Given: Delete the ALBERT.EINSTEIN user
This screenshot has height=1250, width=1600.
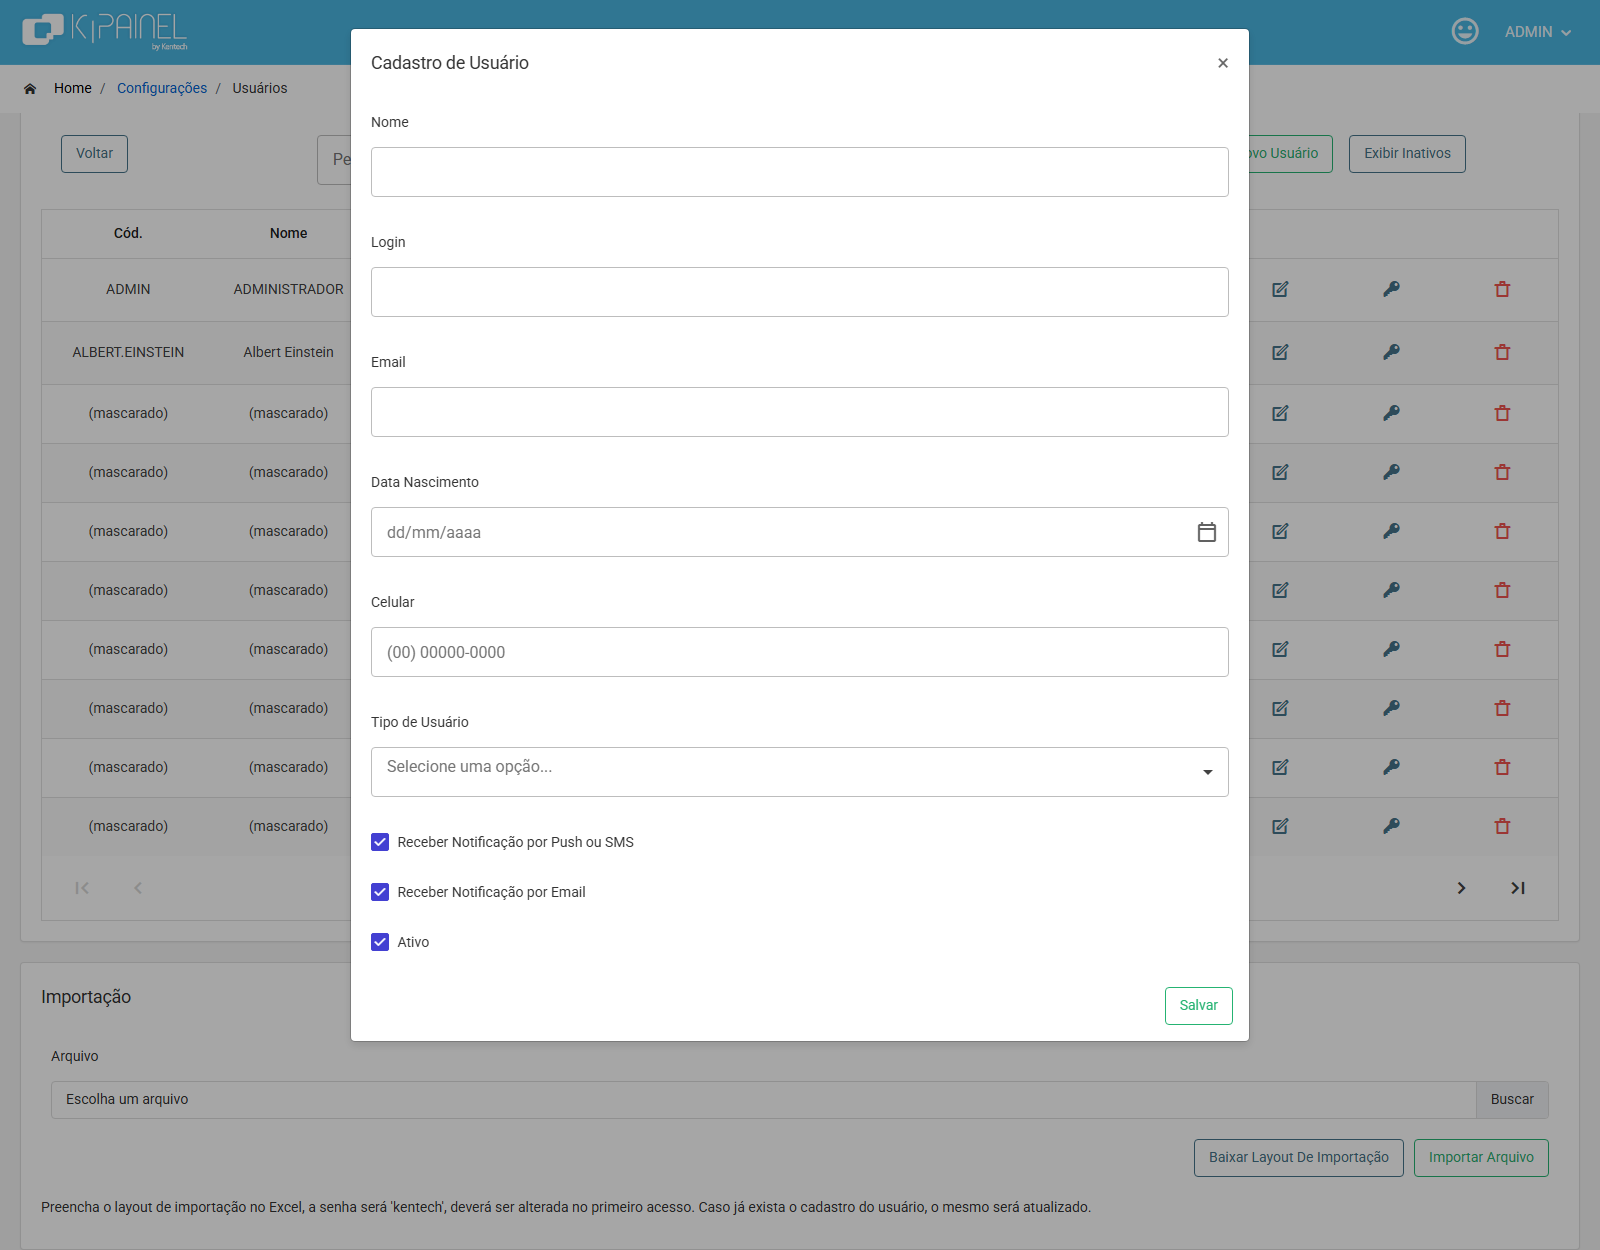Looking at the screenshot, I should pos(1502,352).
